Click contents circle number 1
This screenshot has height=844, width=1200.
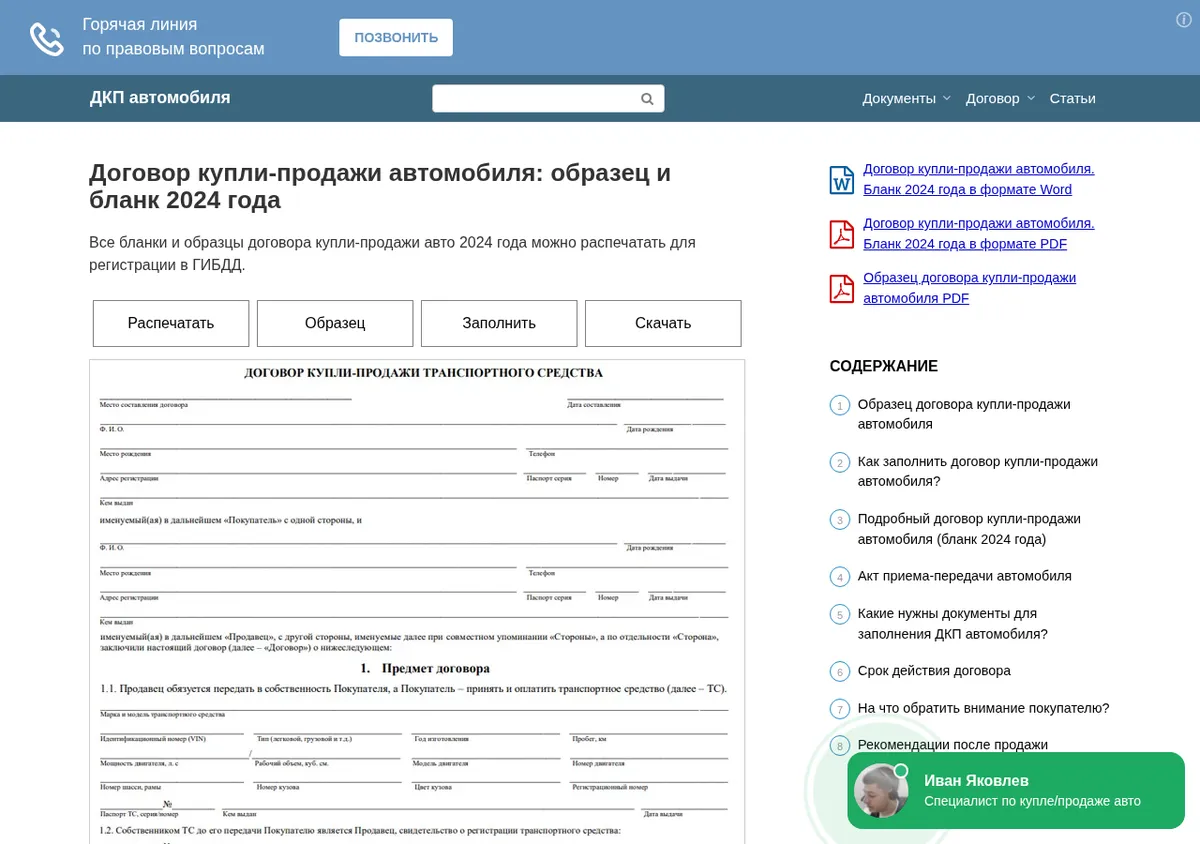point(839,405)
